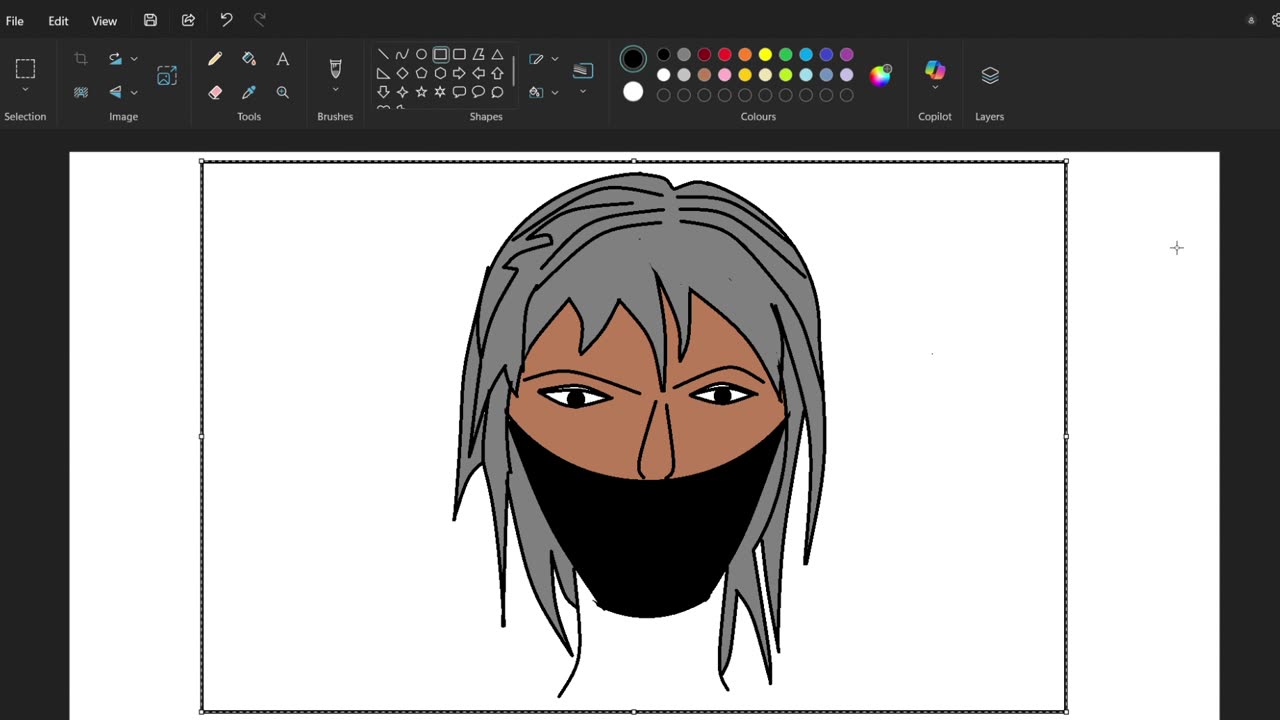Choose the yellow colour swatch

click(x=765, y=55)
